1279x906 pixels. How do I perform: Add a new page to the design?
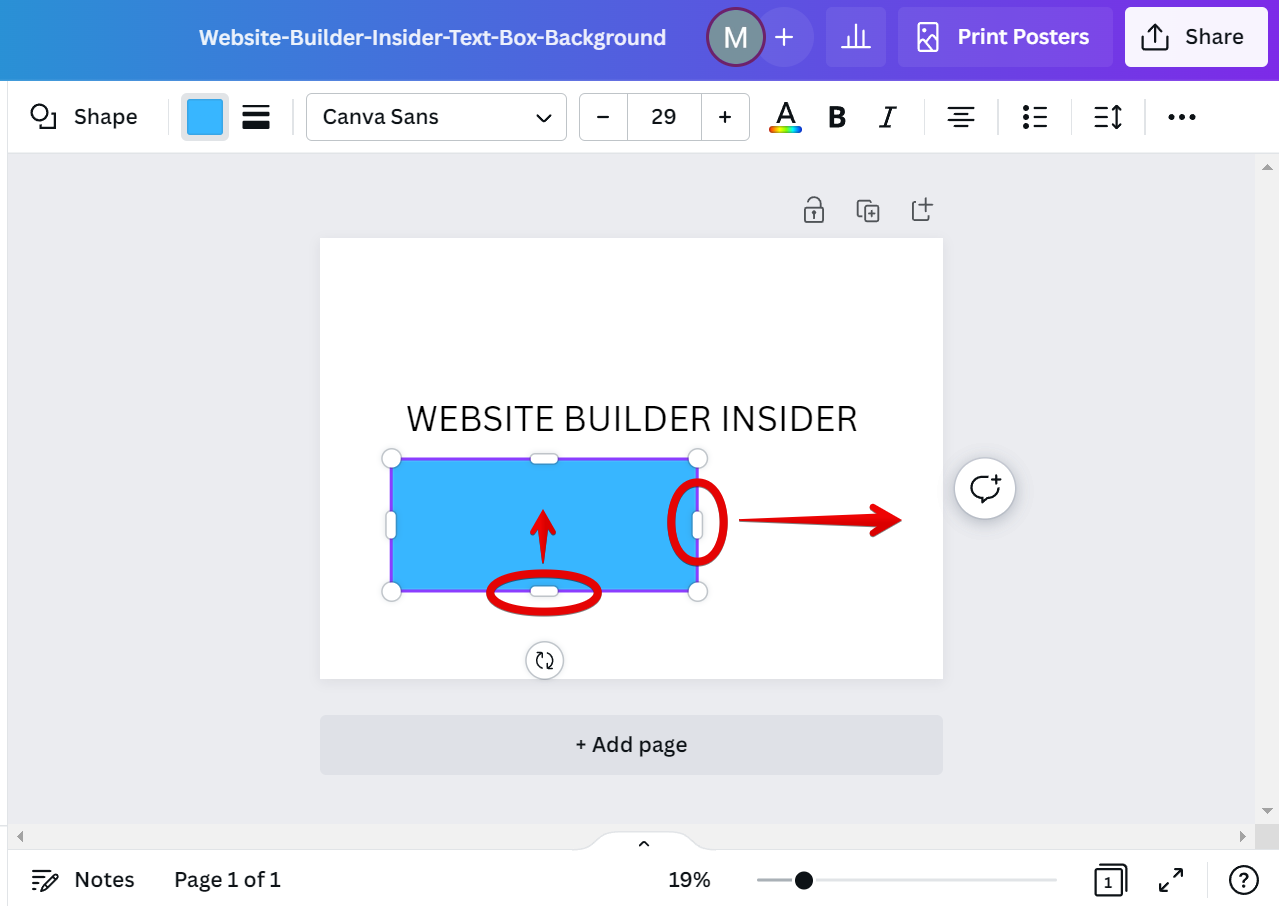pyautogui.click(x=630, y=744)
